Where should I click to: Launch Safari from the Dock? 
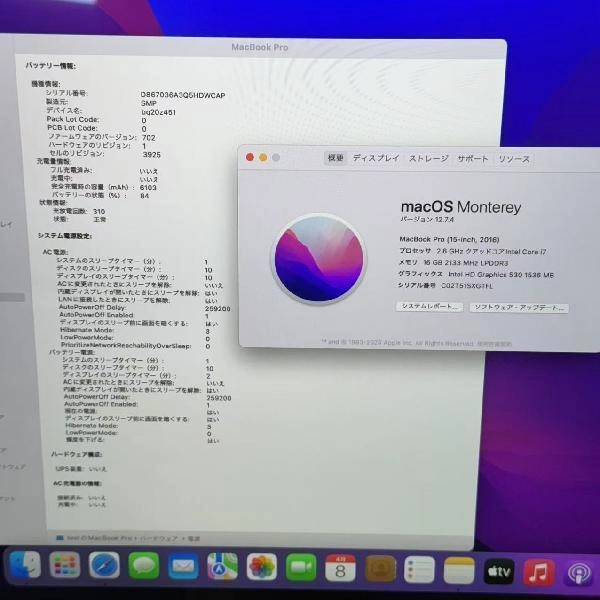tap(104, 566)
